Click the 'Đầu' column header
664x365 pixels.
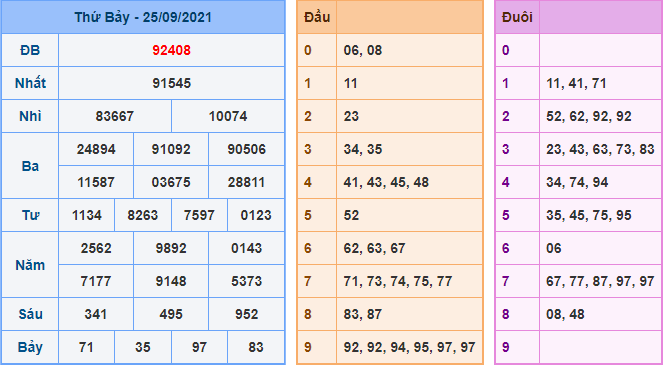click(317, 17)
